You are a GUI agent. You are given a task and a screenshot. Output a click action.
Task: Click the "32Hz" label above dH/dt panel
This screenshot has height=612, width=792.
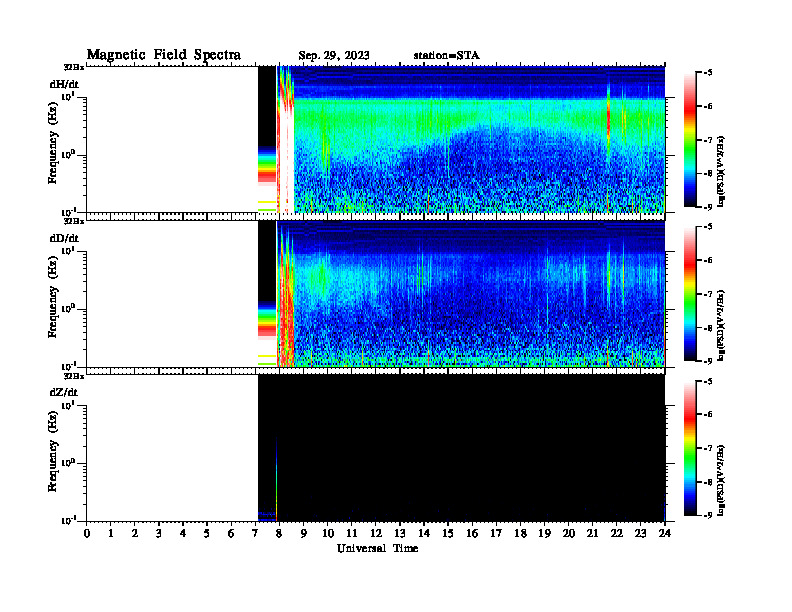point(74,67)
